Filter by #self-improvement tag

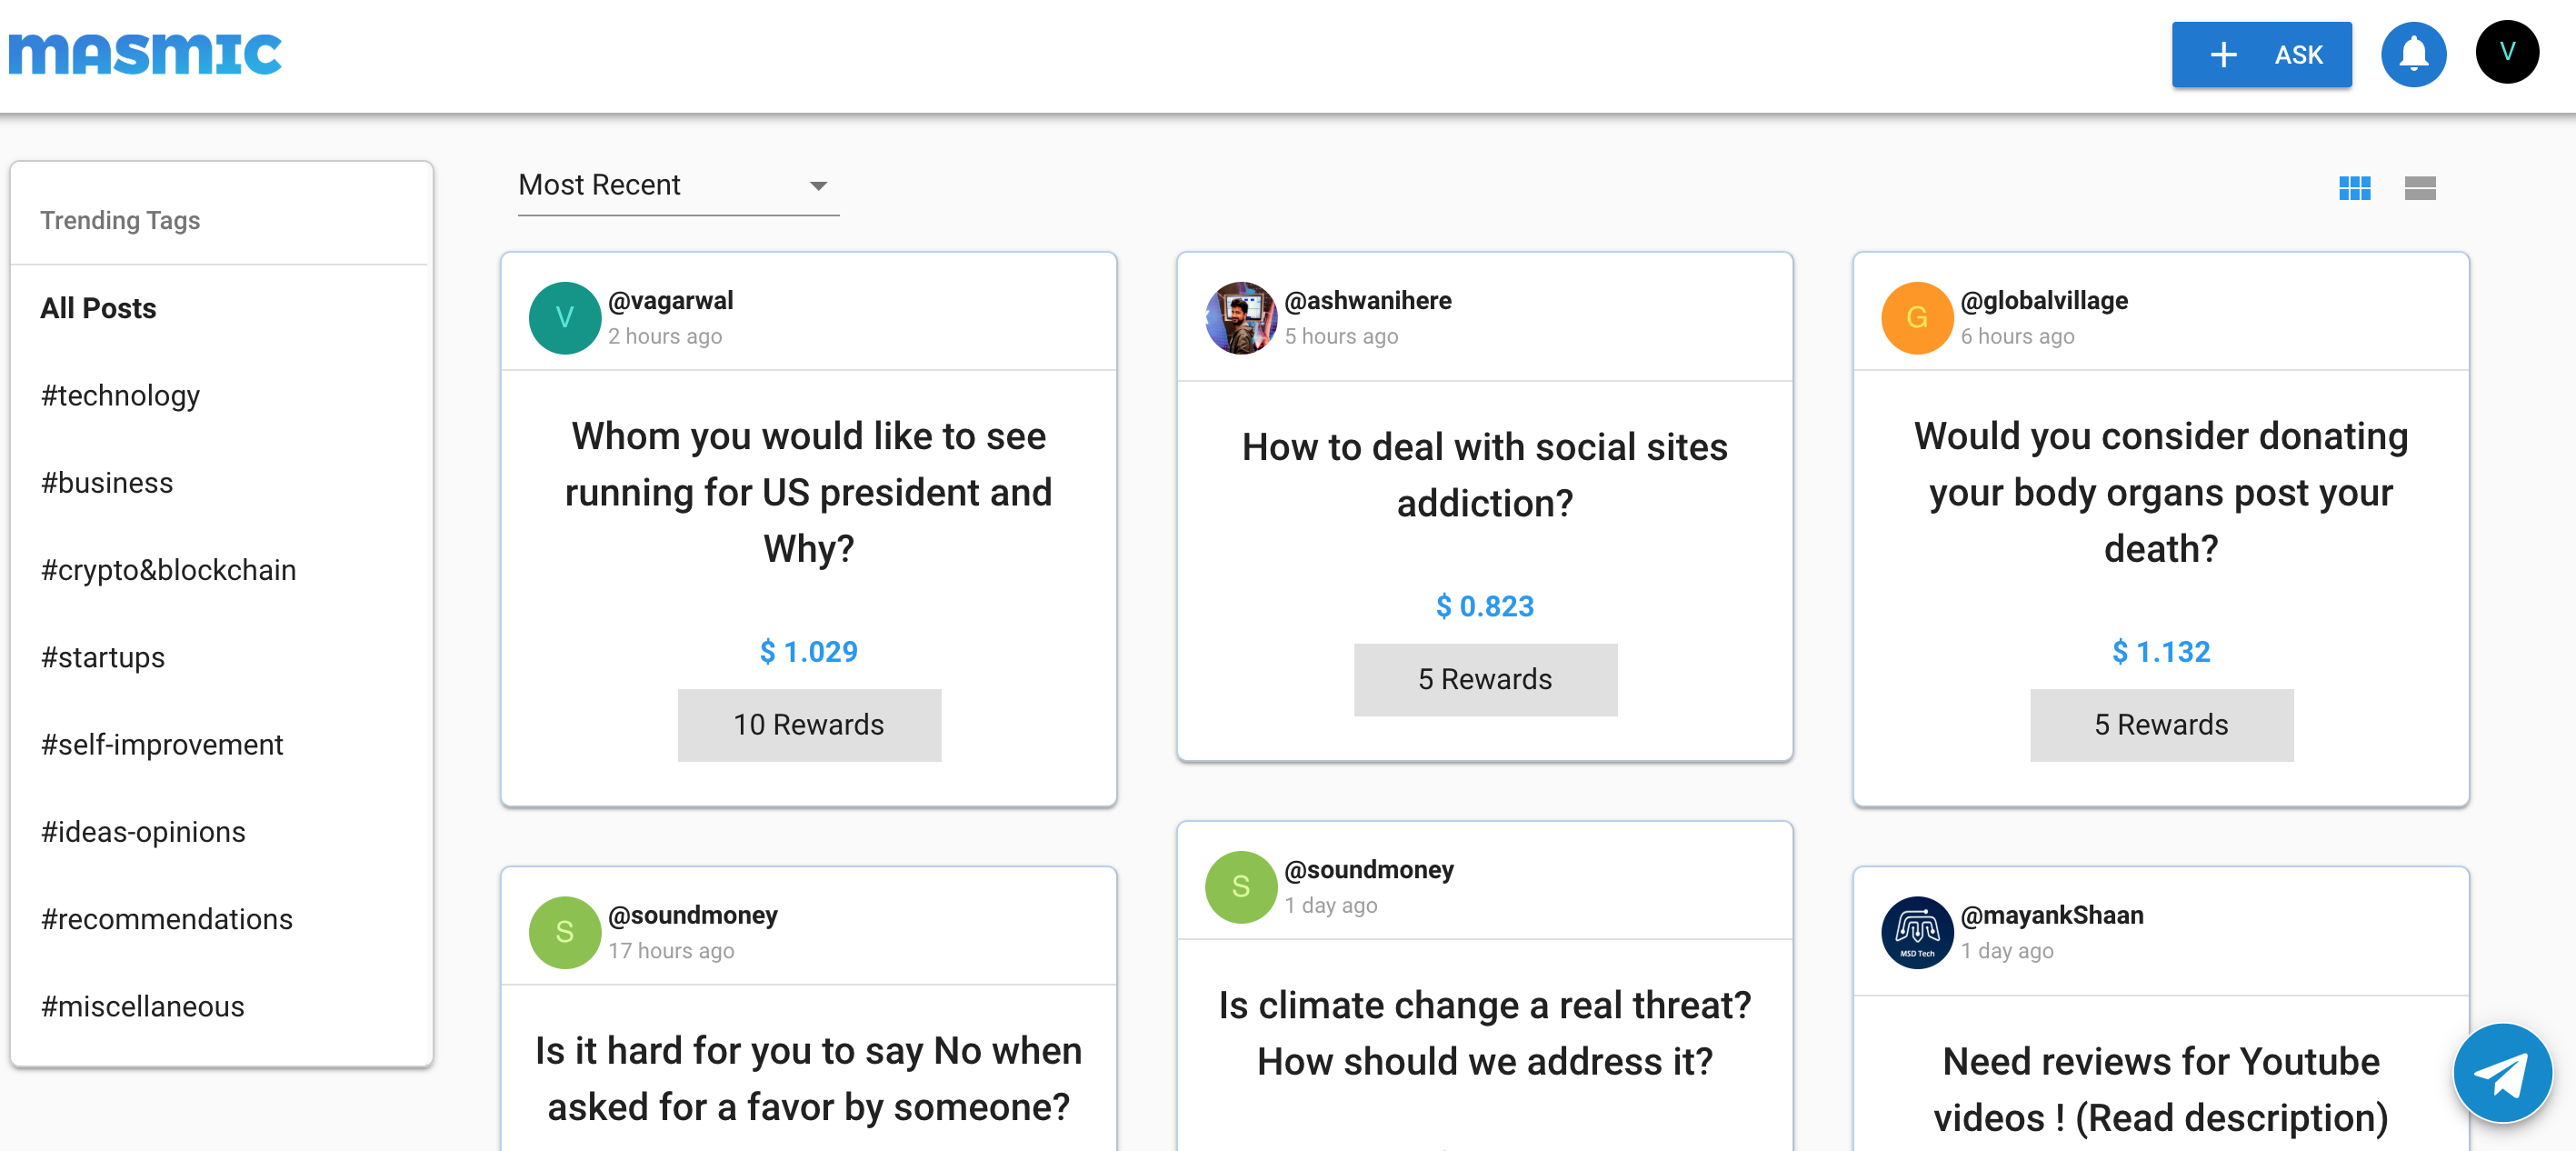coord(162,745)
